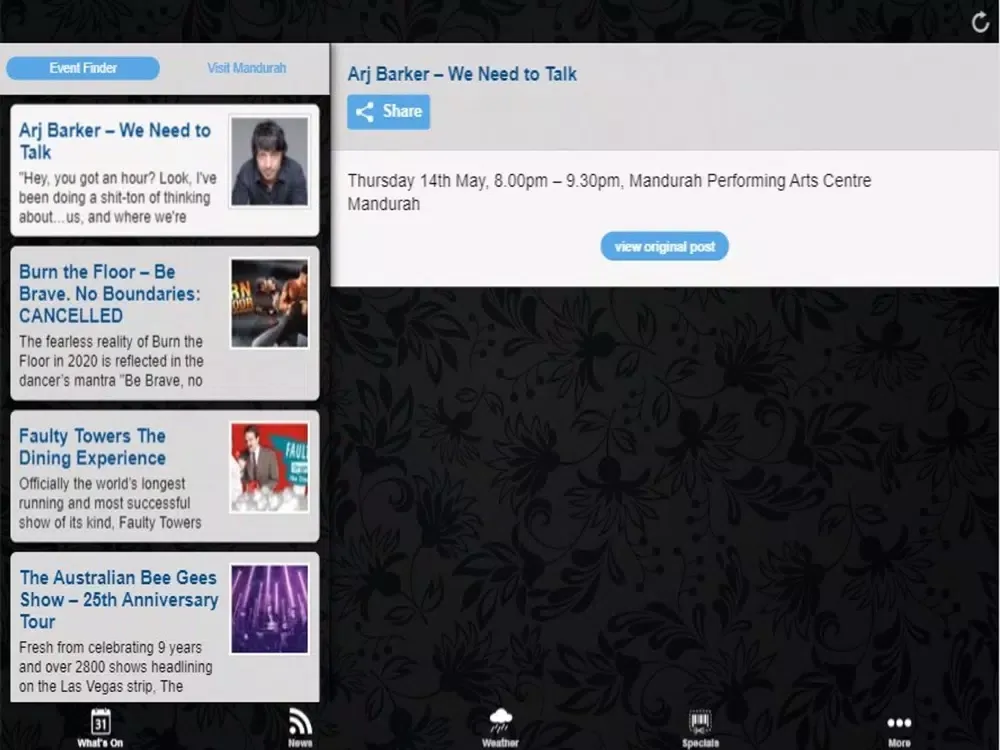Select the Event Finder tab
This screenshot has width=1000, height=750.
[x=83, y=68]
